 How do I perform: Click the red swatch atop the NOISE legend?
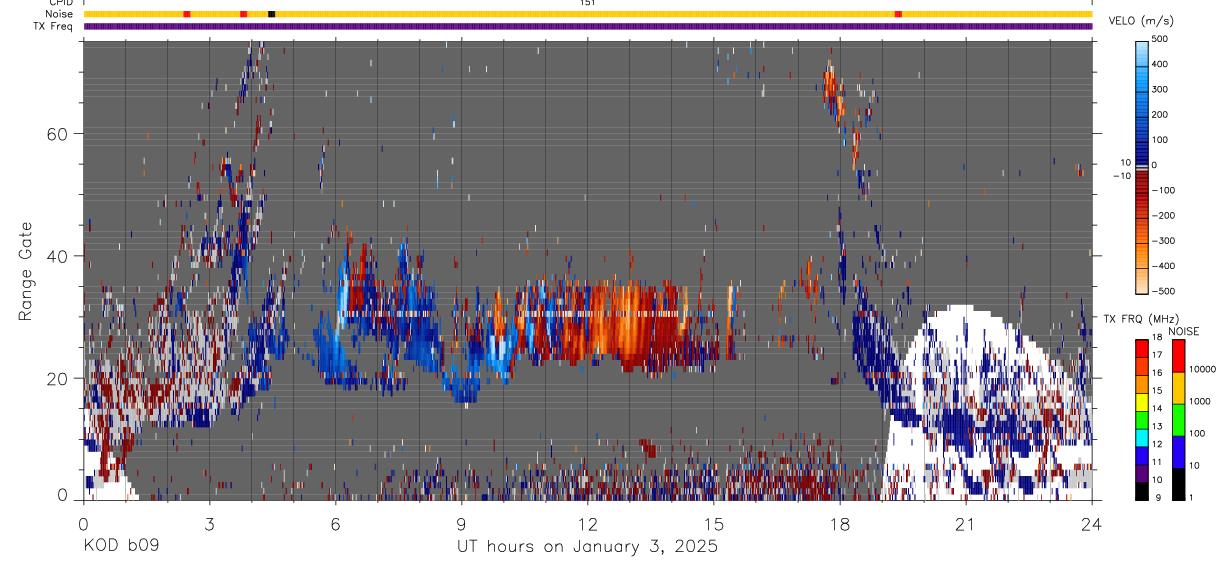[x=1177, y=355]
